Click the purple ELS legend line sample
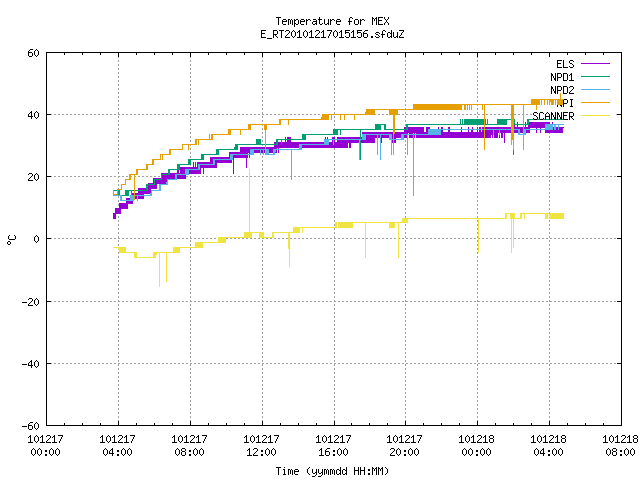This screenshot has width=640, height=480. click(x=595, y=64)
